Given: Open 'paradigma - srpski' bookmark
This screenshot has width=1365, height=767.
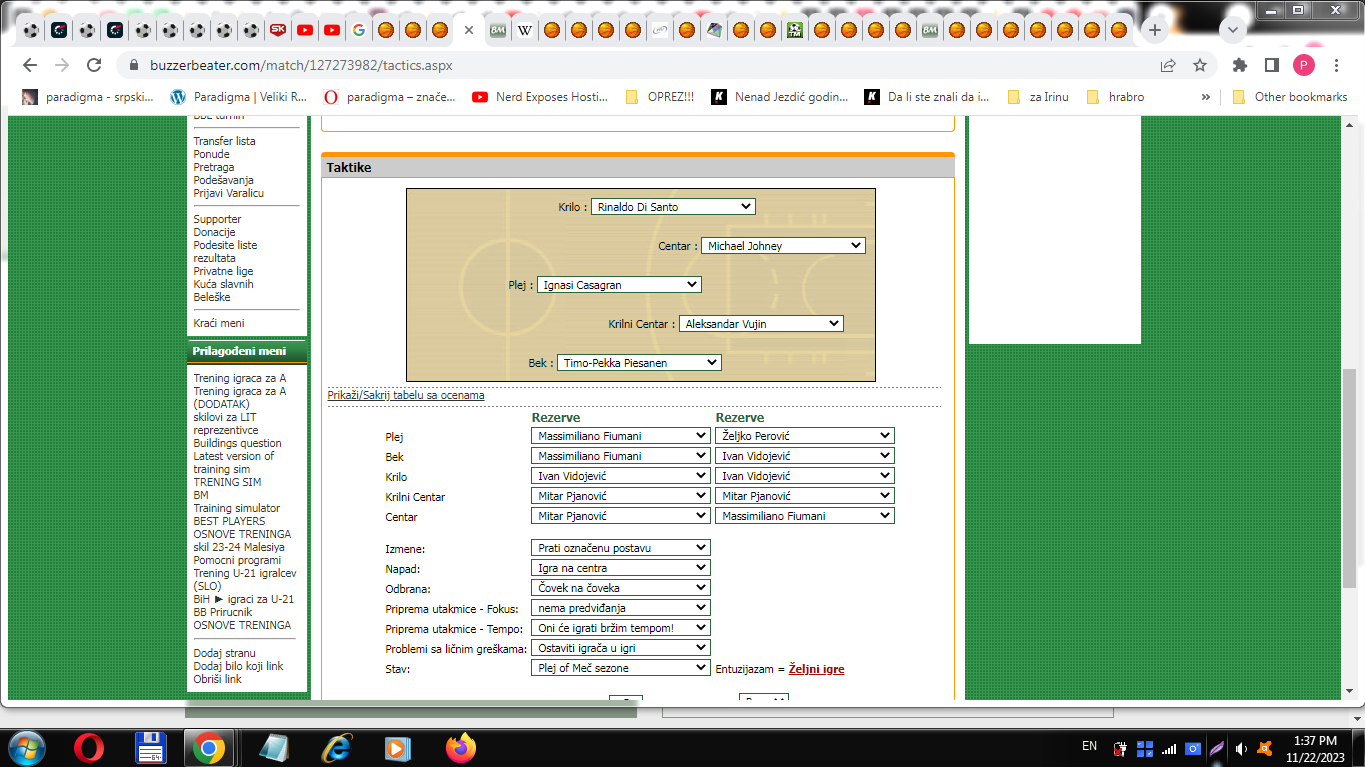Looking at the screenshot, I should click(x=89, y=97).
